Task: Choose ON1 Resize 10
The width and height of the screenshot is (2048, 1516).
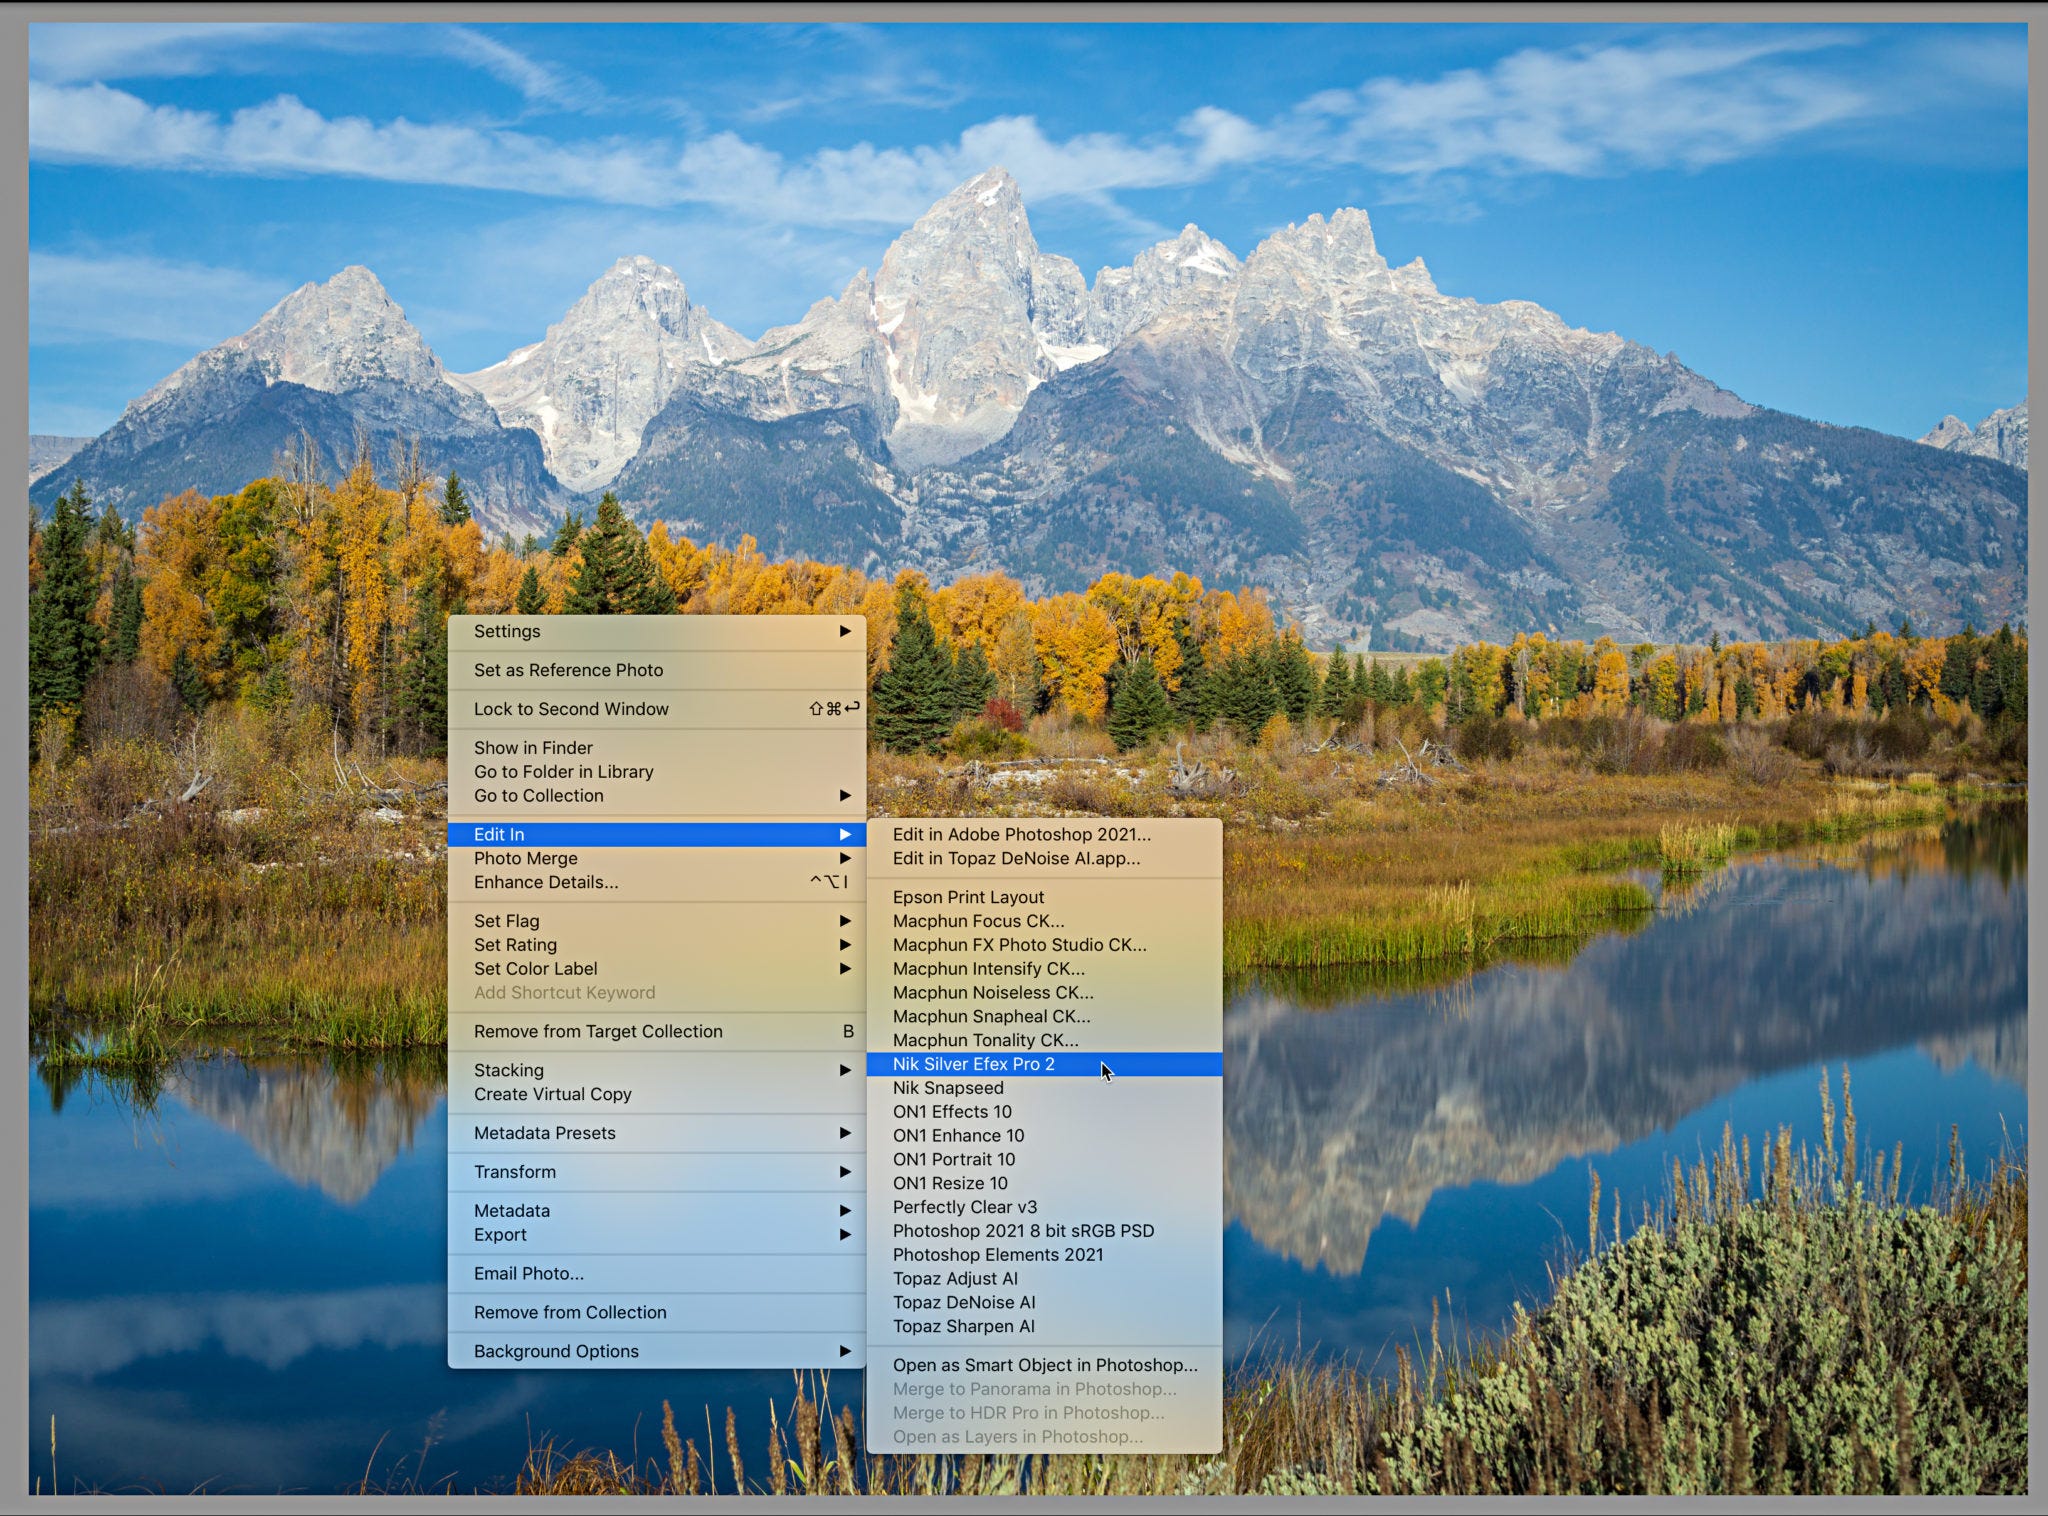Action: coord(1044,1183)
